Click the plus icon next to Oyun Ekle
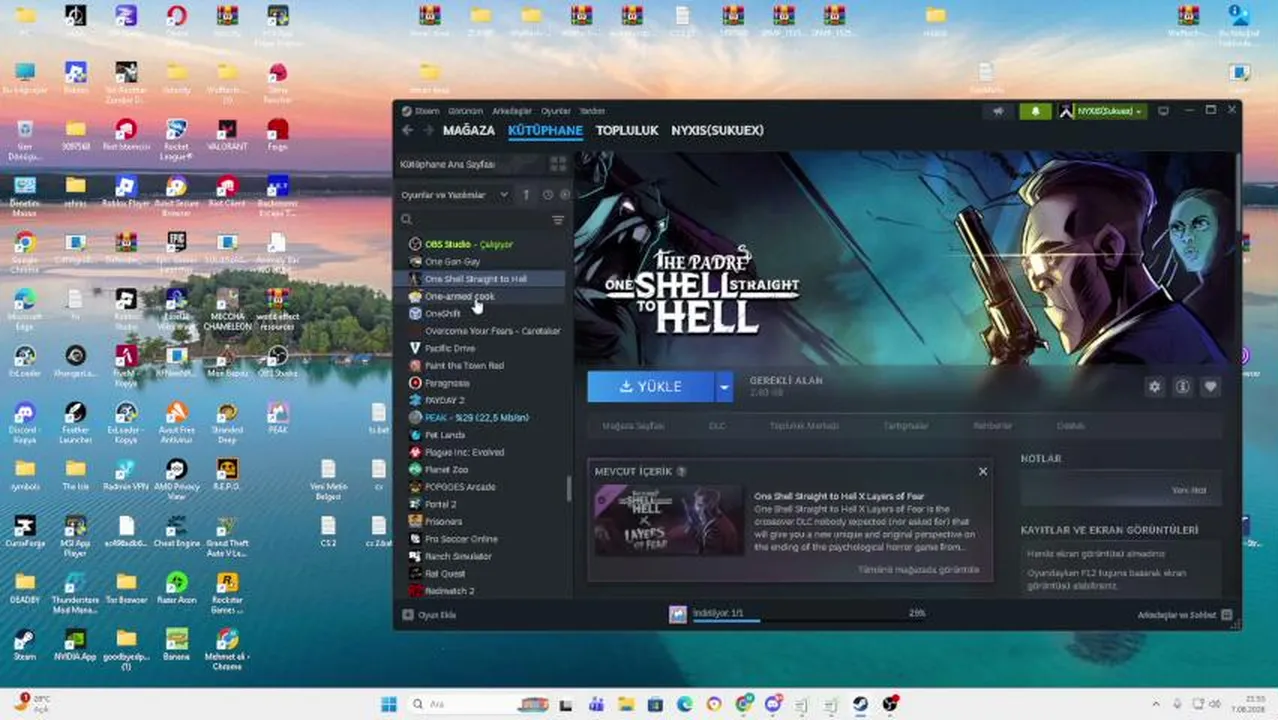The height and width of the screenshot is (720, 1278). coord(407,615)
